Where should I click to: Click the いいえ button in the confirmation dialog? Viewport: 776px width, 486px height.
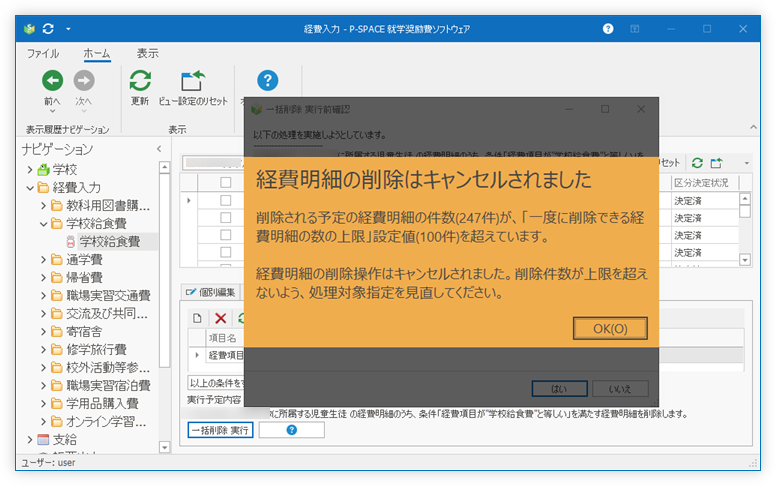click(620, 389)
